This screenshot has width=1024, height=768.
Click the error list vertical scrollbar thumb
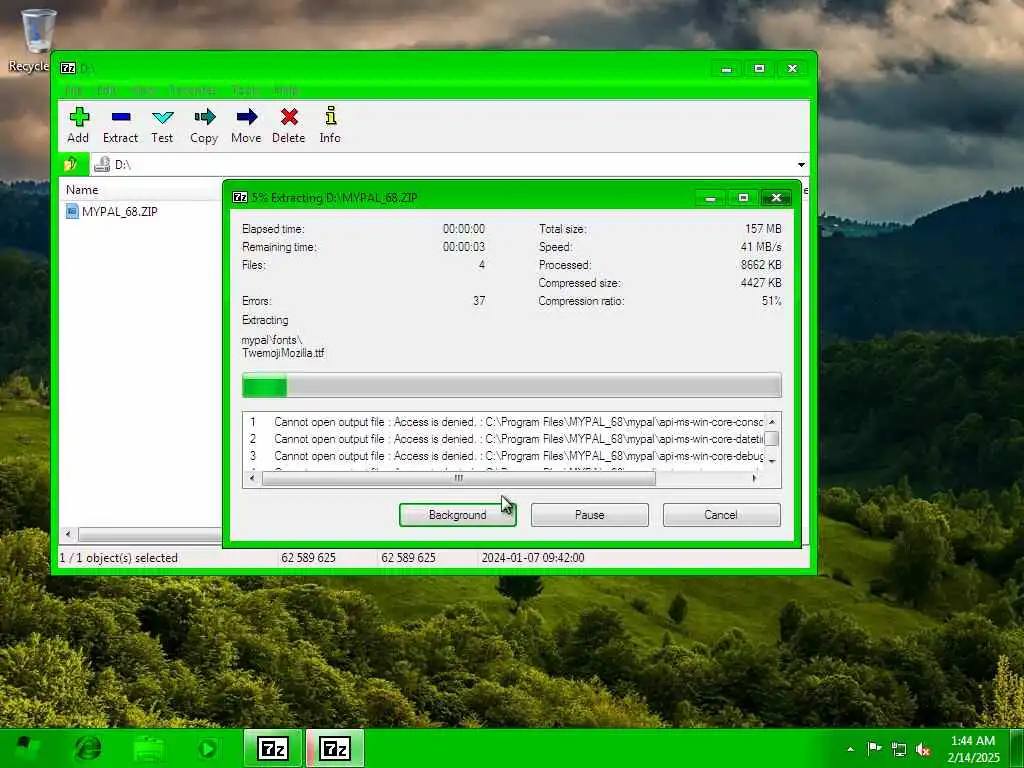point(771,438)
